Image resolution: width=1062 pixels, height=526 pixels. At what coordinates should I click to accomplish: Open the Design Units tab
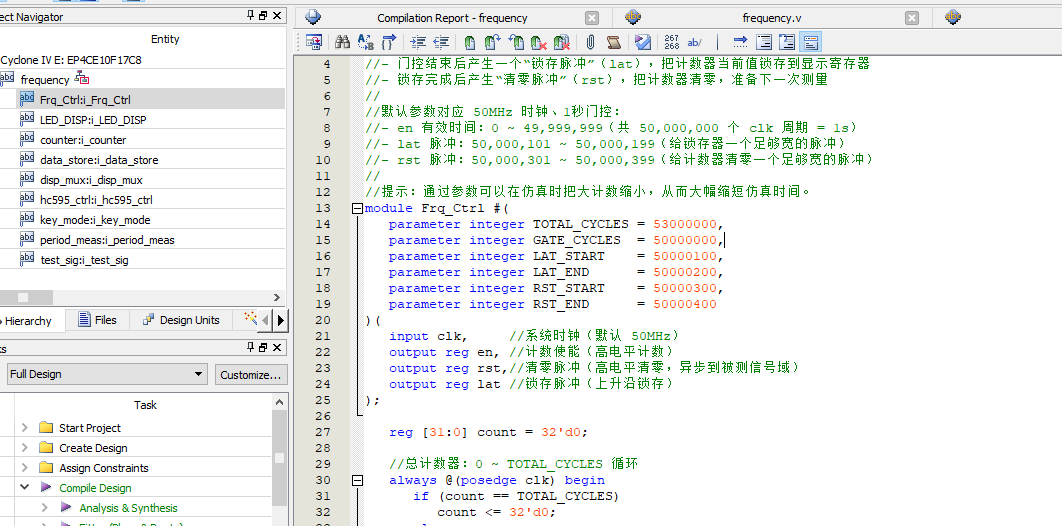click(x=181, y=320)
